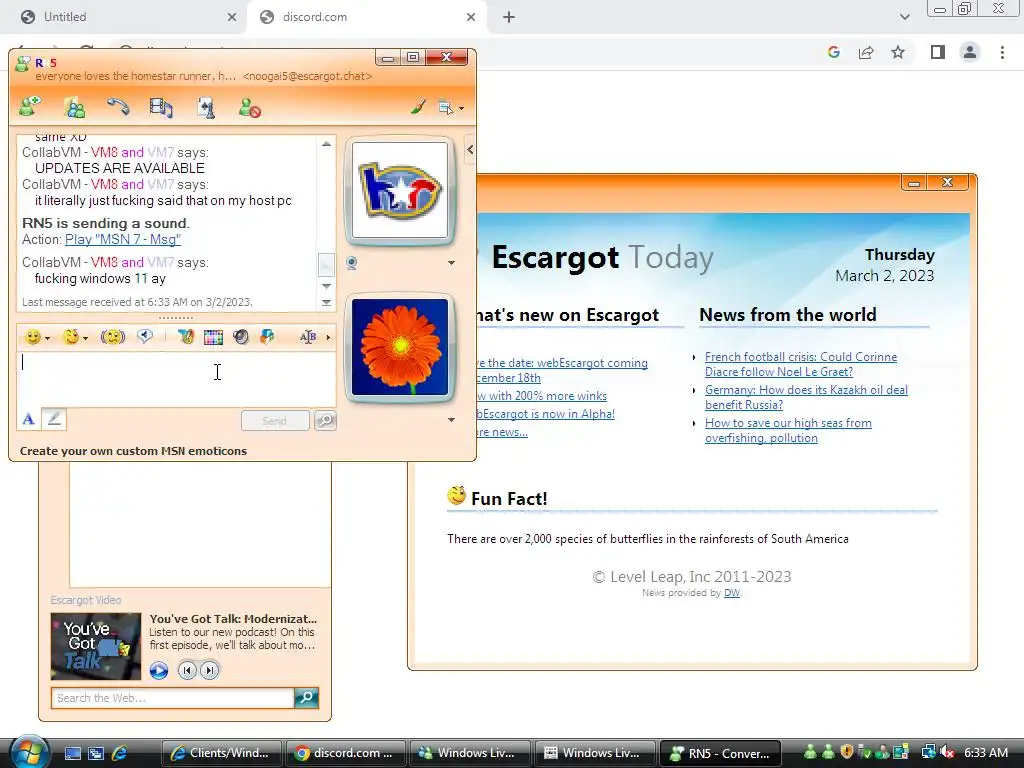Open How to save our high seas link

(x=788, y=430)
